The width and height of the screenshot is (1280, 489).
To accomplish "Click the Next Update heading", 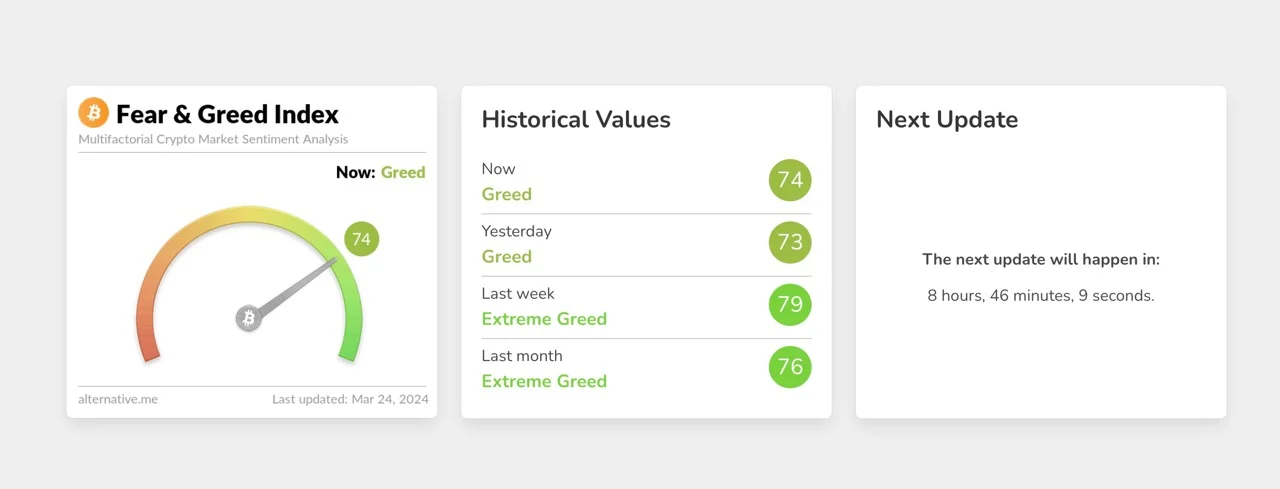I will click(947, 120).
